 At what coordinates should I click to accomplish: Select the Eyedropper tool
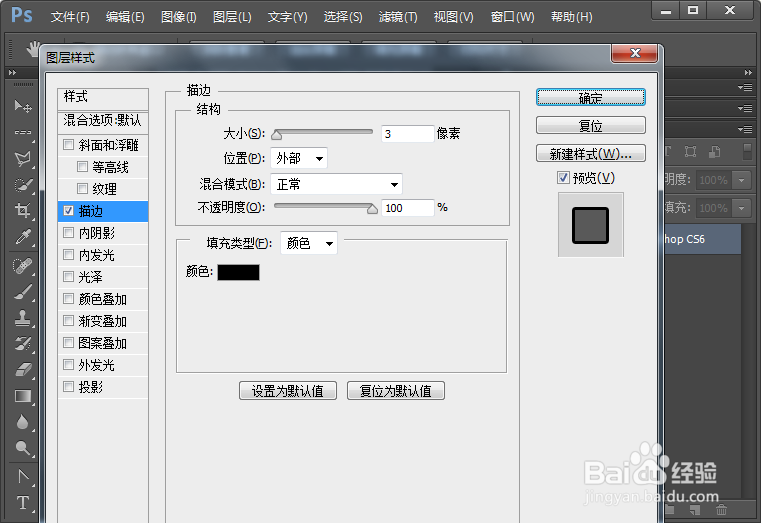22,237
